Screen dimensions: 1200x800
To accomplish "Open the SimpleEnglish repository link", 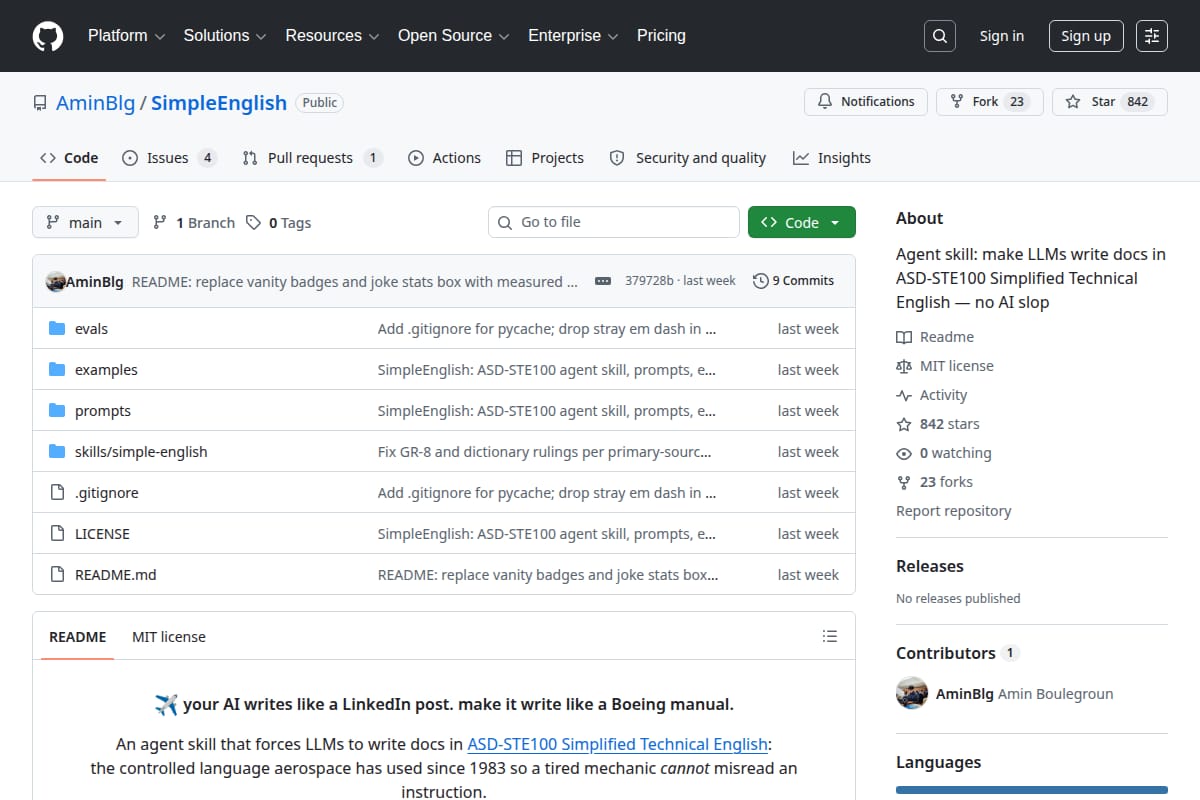I will coord(219,103).
